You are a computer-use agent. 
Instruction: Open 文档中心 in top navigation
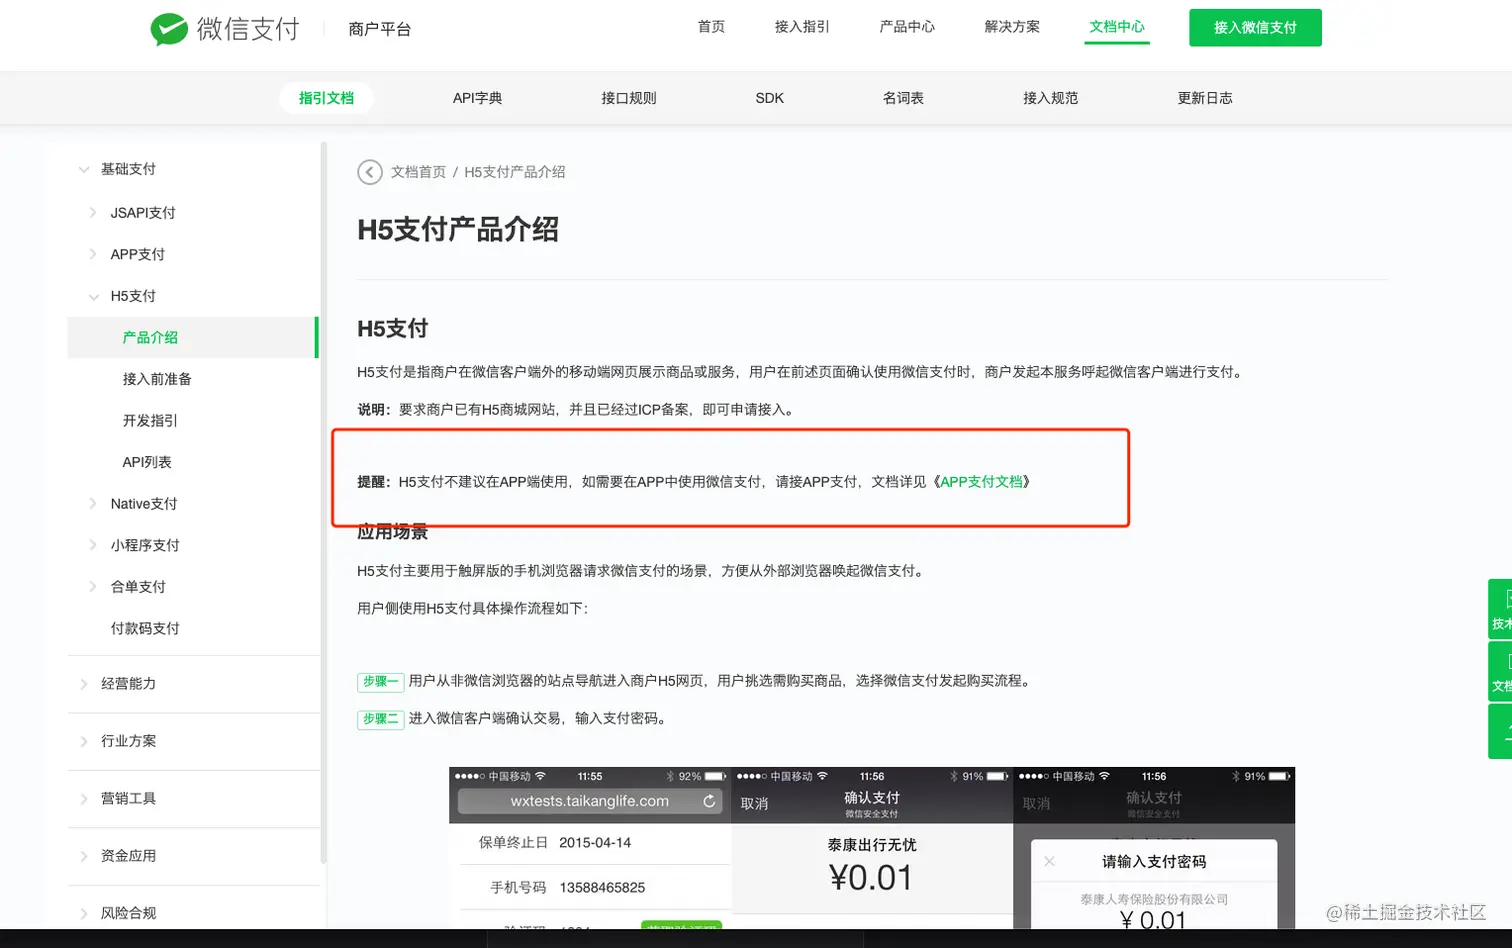pyautogui.click(x=1117, y=27)
